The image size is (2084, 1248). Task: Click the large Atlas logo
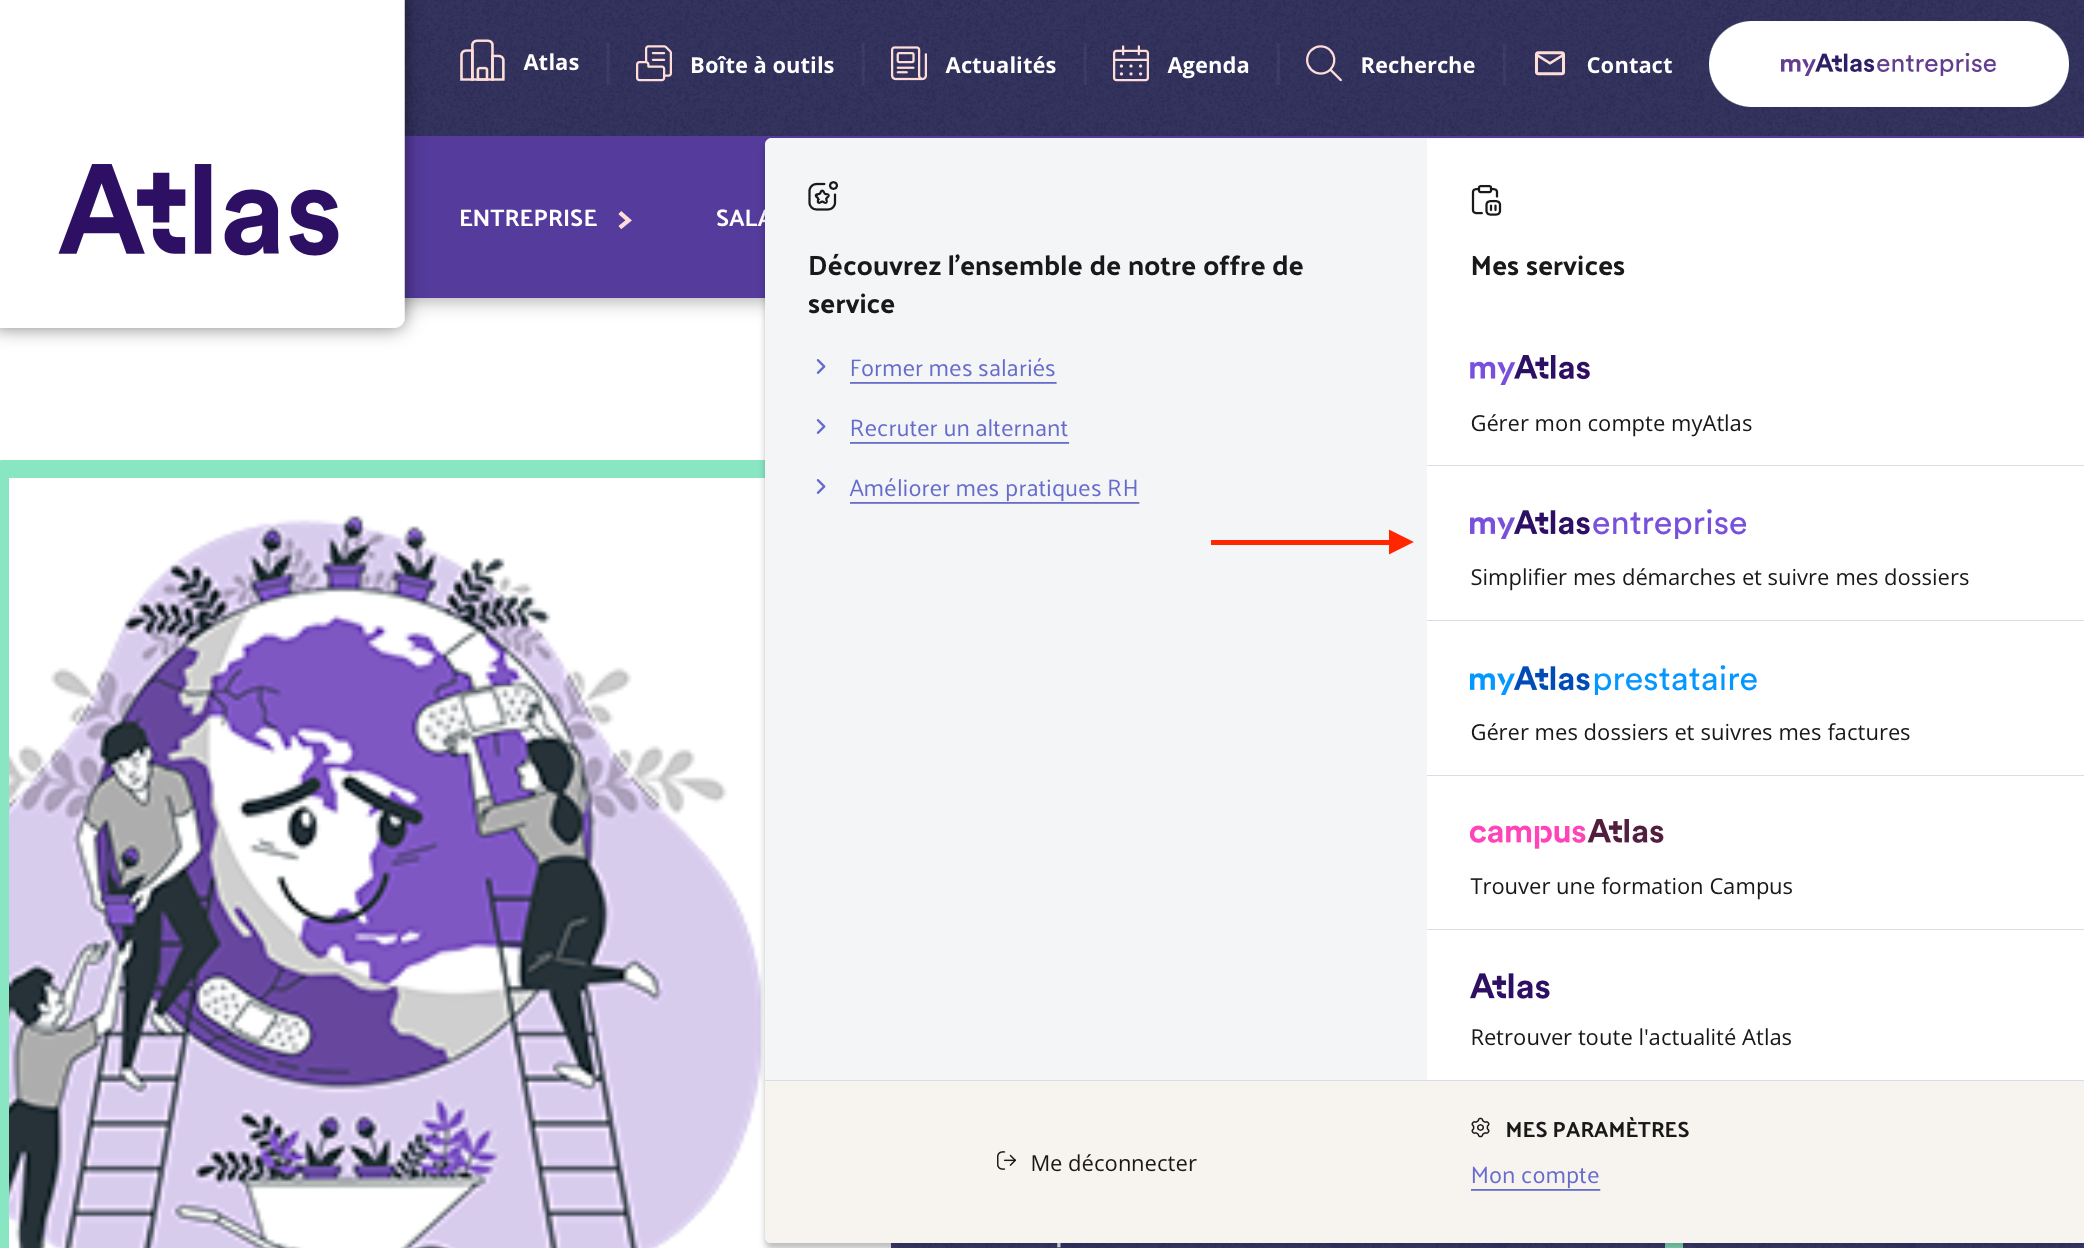tap(199, 210)
